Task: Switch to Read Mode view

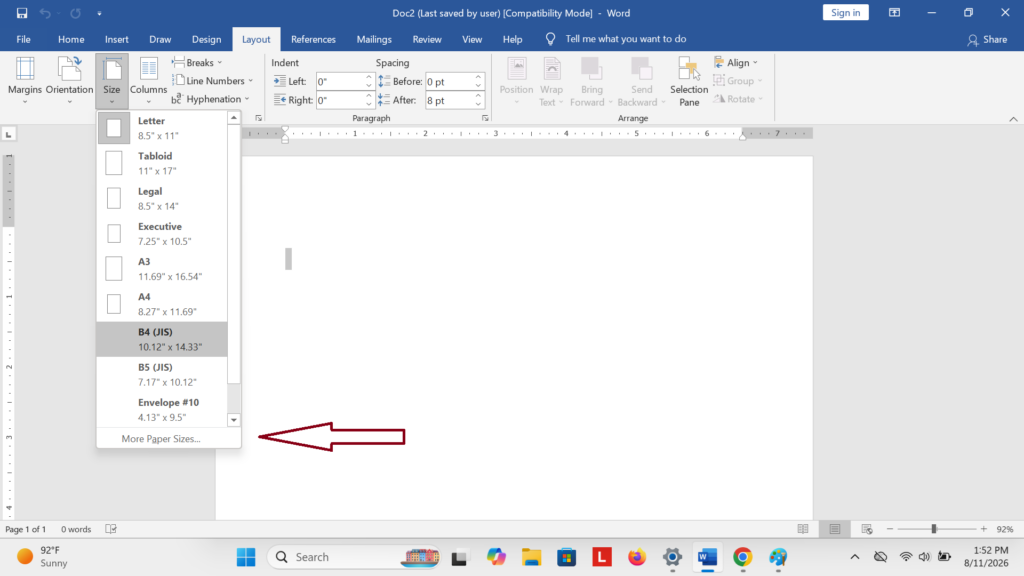Action: coord(803,529)
